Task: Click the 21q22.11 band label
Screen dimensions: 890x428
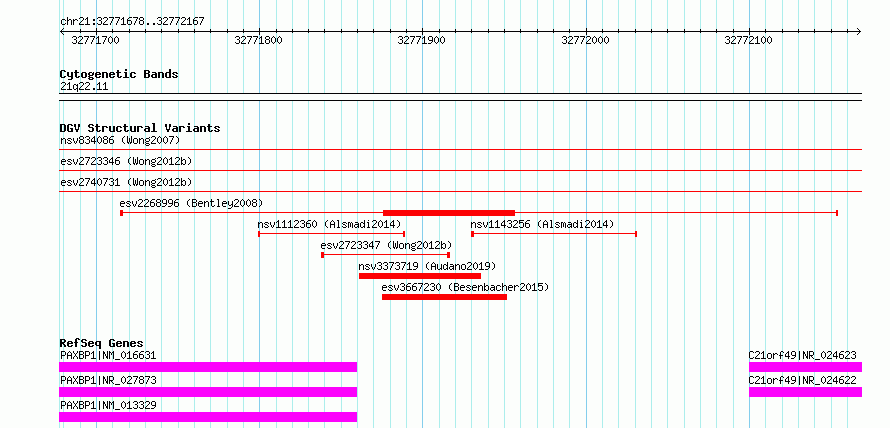Action: click(x=84, y=87)
